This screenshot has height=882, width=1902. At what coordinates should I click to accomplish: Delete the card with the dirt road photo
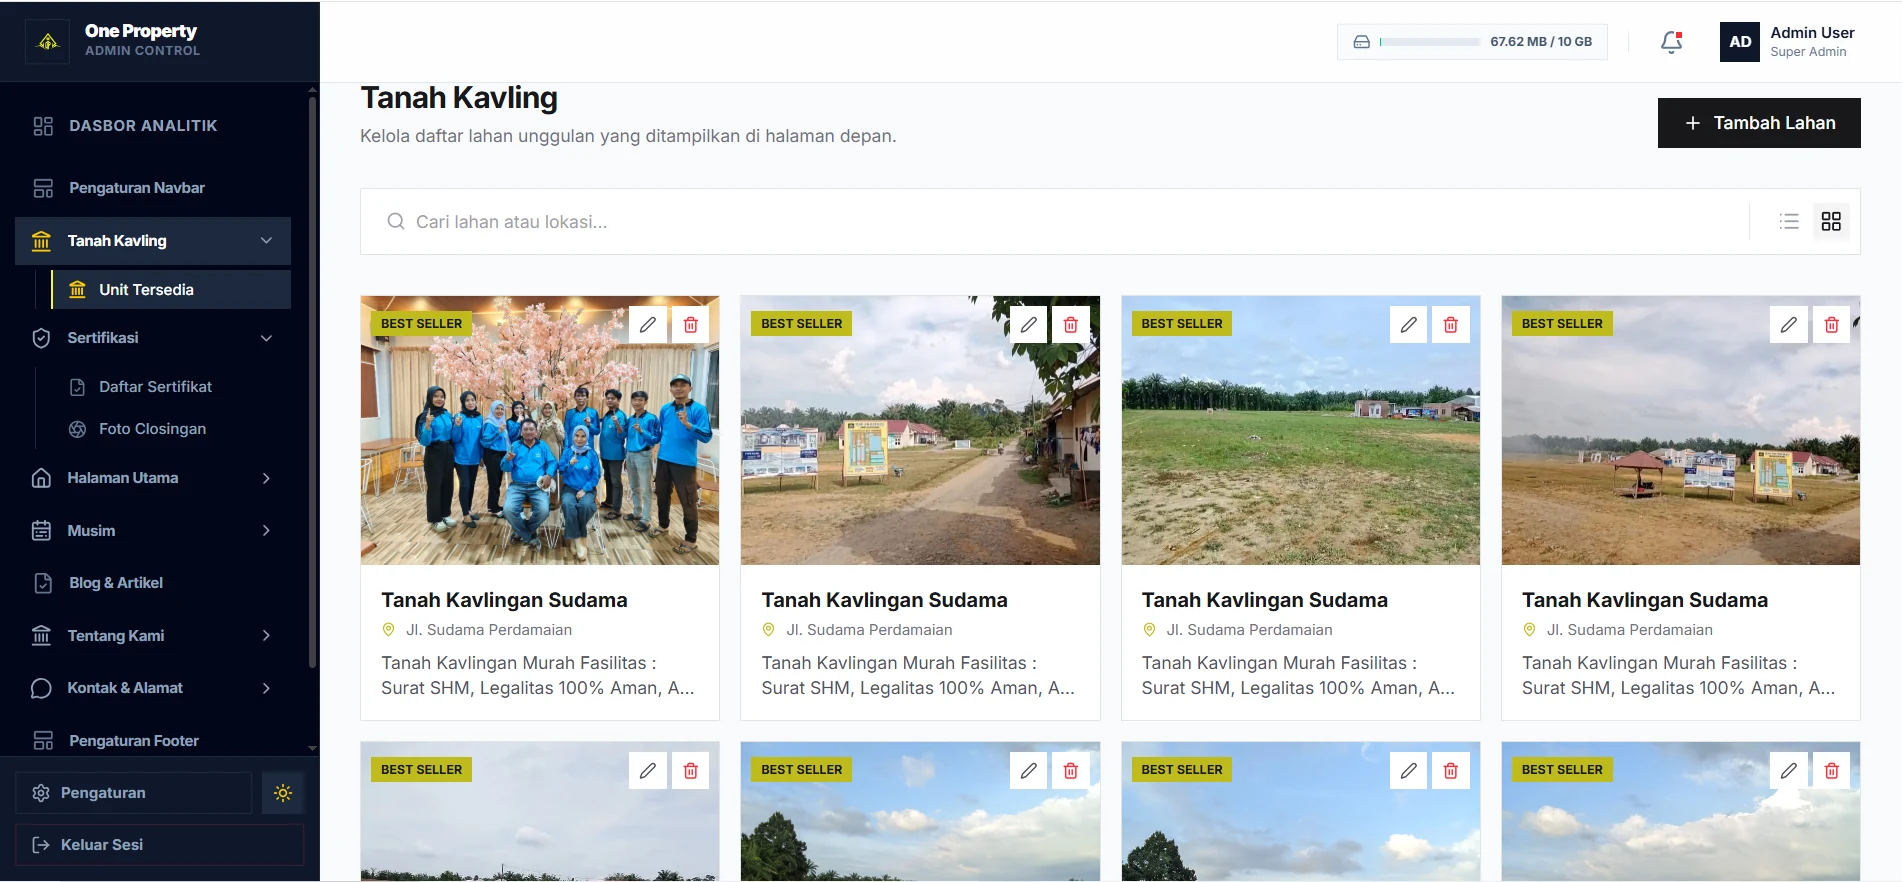(x=1070, y=324)
